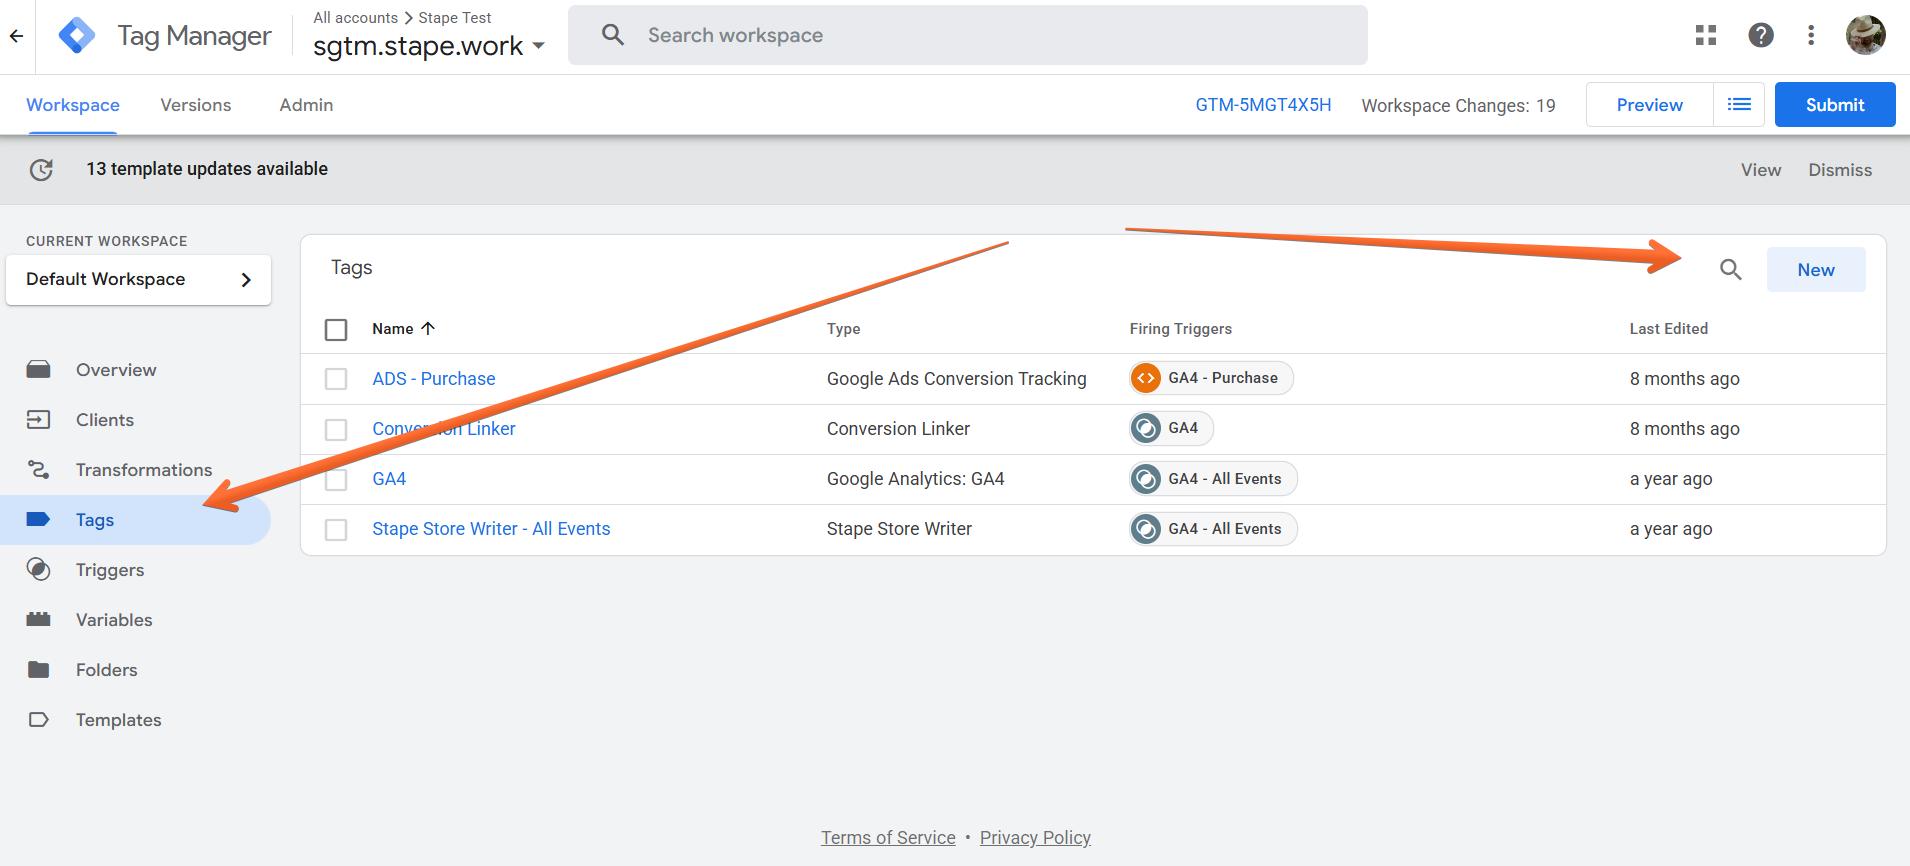Viewport: 1910px width, 866px height.
Task: Click the tags table search magnifier icon
Action: coord(1730,269)
